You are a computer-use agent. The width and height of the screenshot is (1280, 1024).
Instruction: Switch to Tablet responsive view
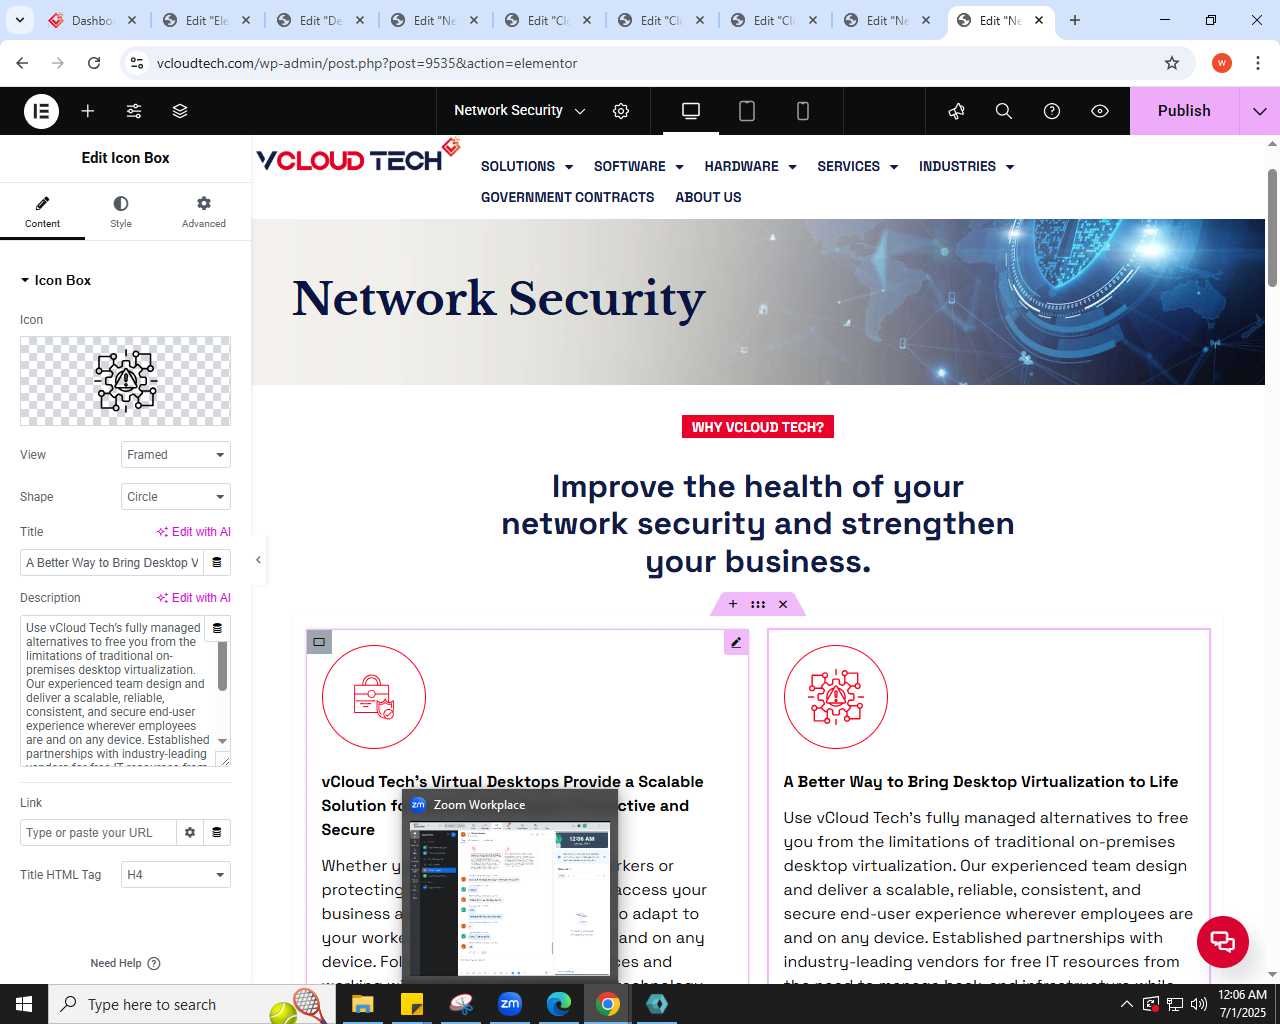[x=747, y=111]
